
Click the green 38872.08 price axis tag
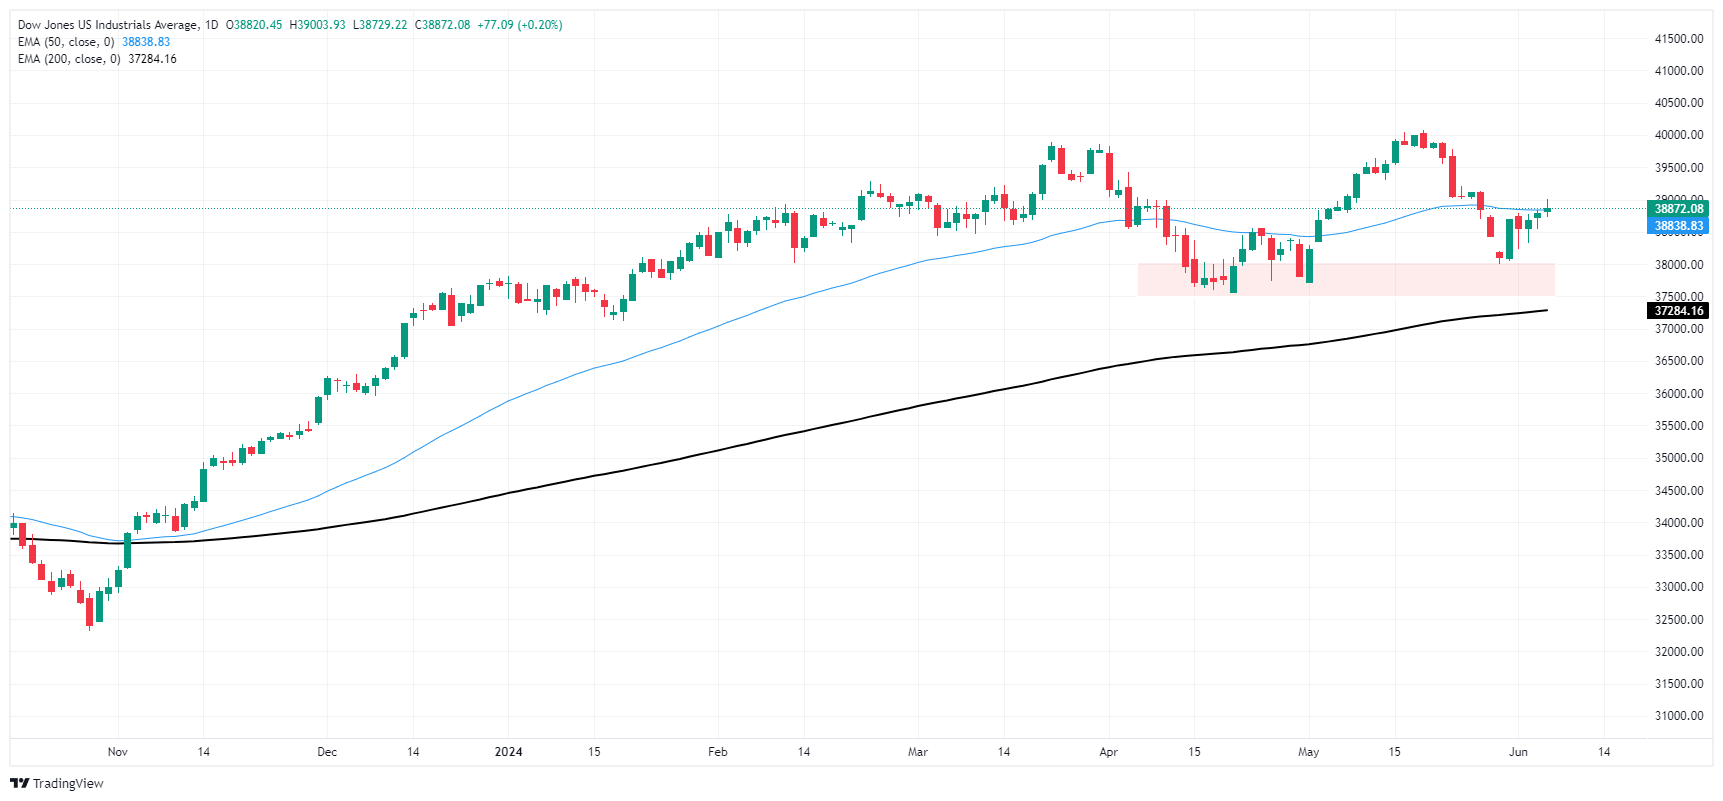click(1678, 209)
